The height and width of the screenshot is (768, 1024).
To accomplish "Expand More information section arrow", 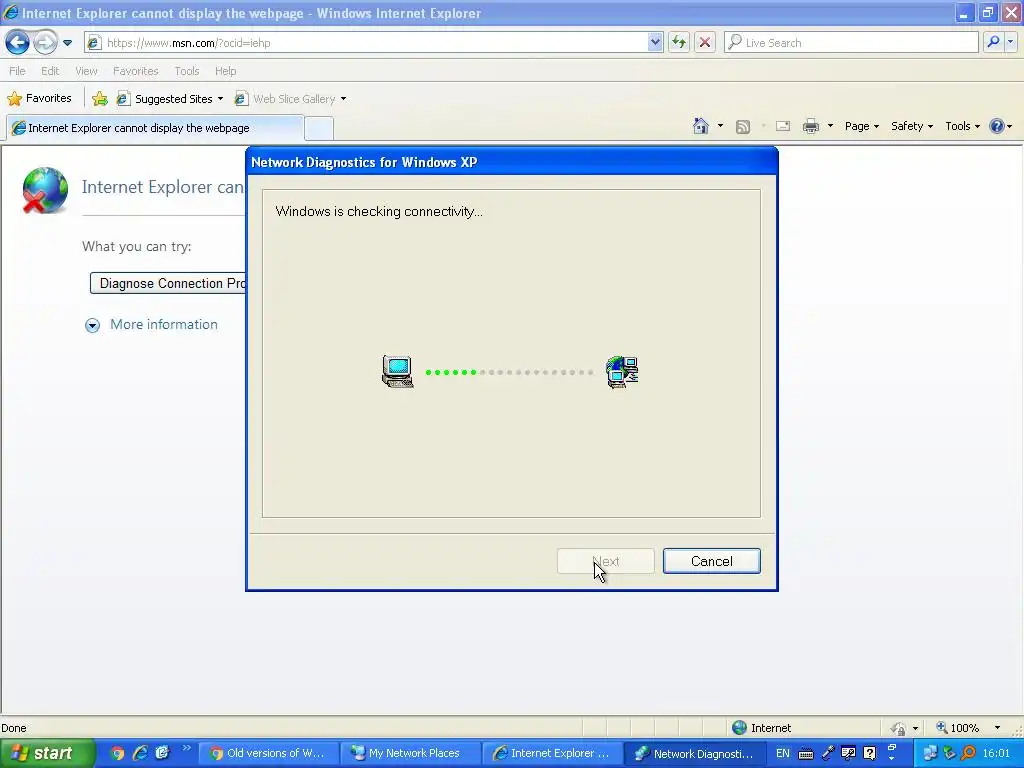I will point(92,325).
